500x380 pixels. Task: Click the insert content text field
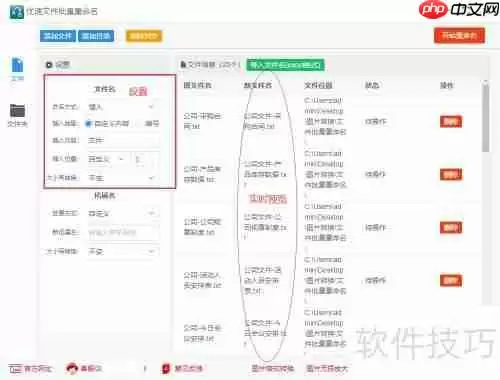[x=122, y=141]
